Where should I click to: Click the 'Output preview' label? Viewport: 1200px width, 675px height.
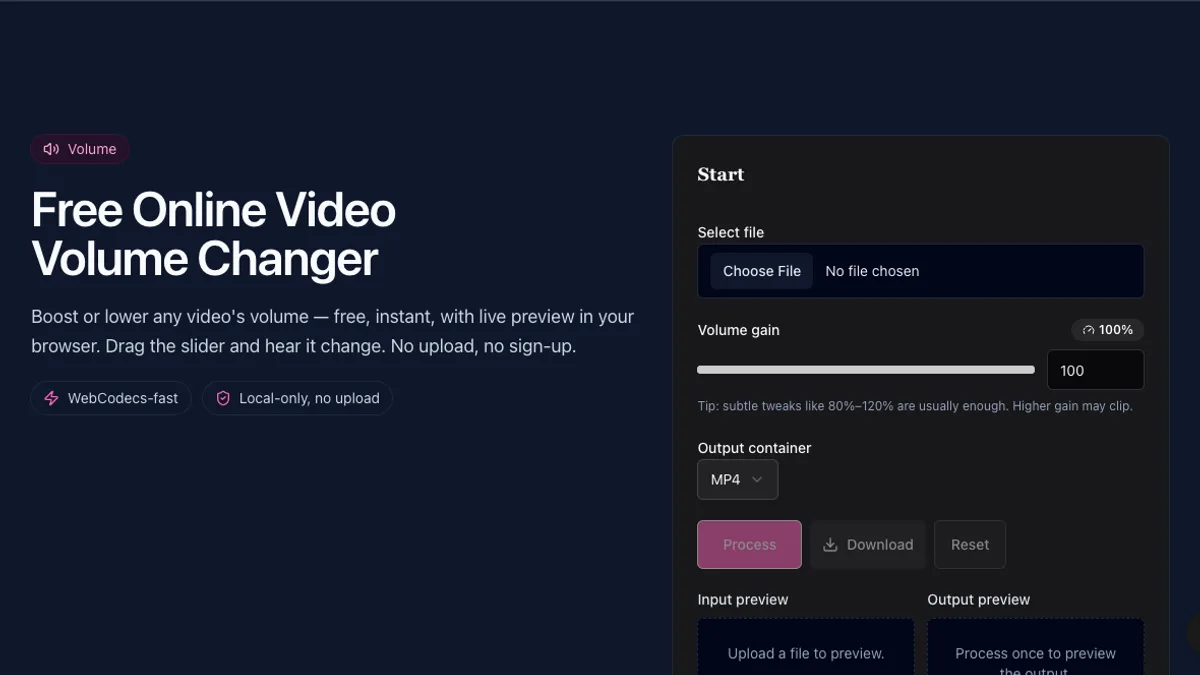(979, 600)
